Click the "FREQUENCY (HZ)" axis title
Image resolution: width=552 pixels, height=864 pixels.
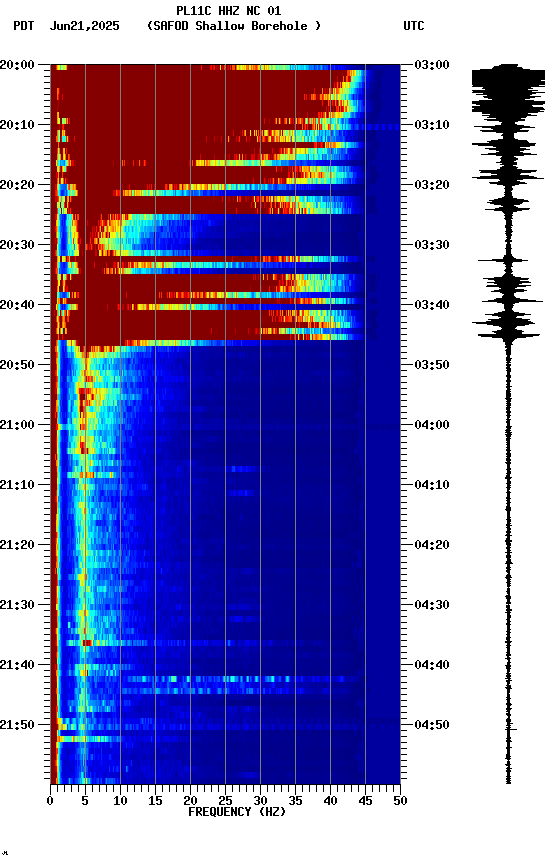pyautogui.click(x=237, y=812)
